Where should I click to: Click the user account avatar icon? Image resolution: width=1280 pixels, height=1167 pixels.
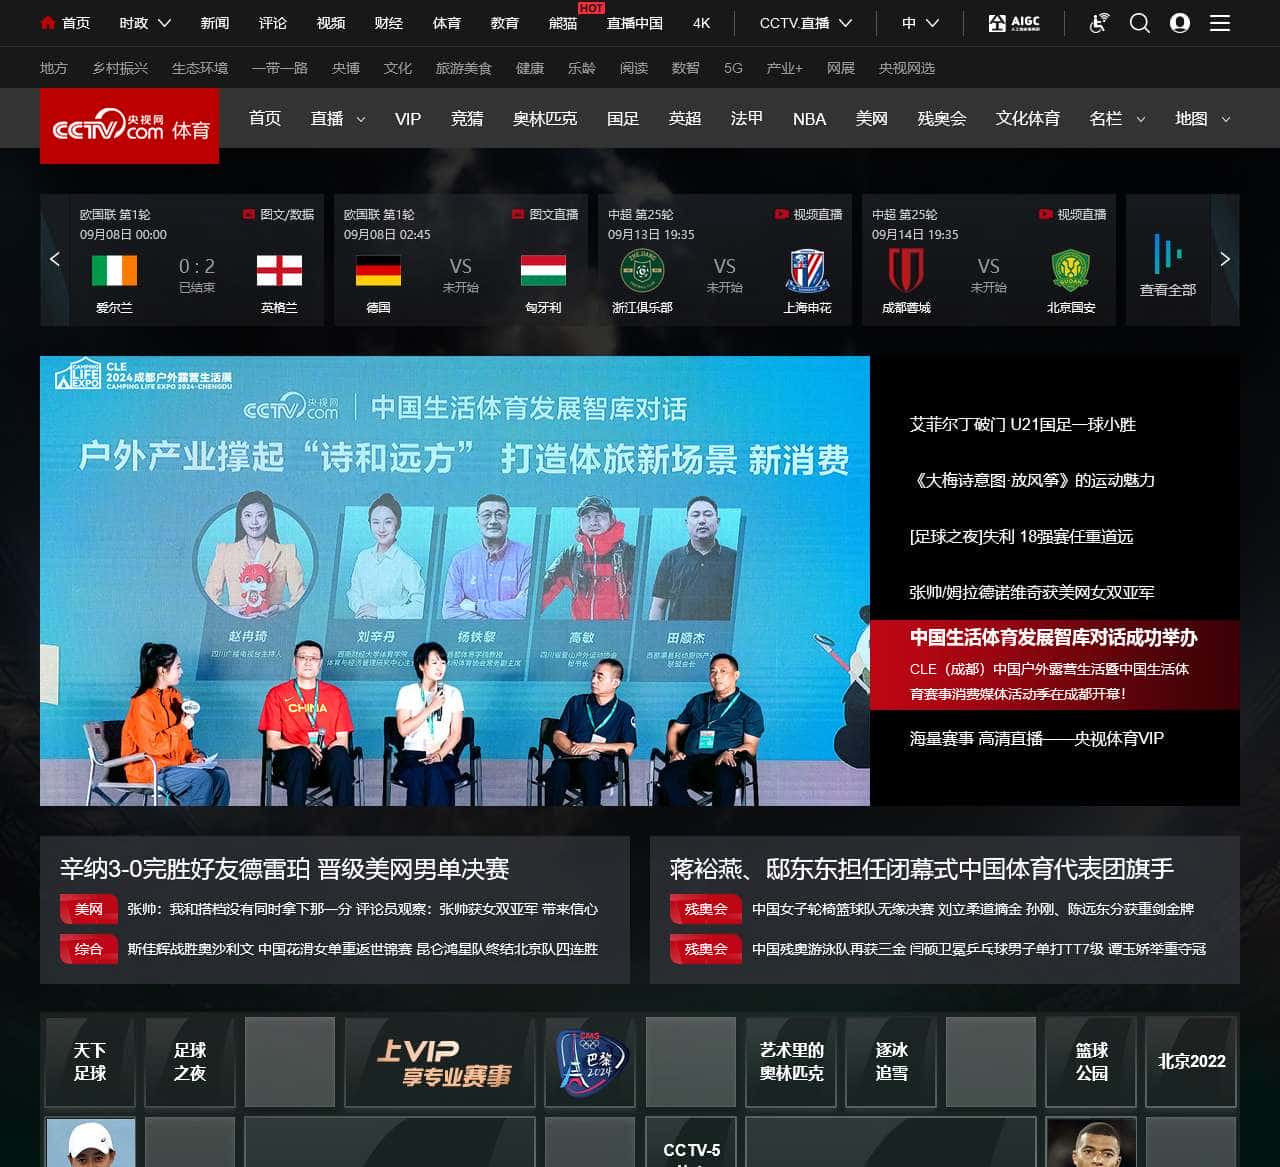(x=1180, y=22)
